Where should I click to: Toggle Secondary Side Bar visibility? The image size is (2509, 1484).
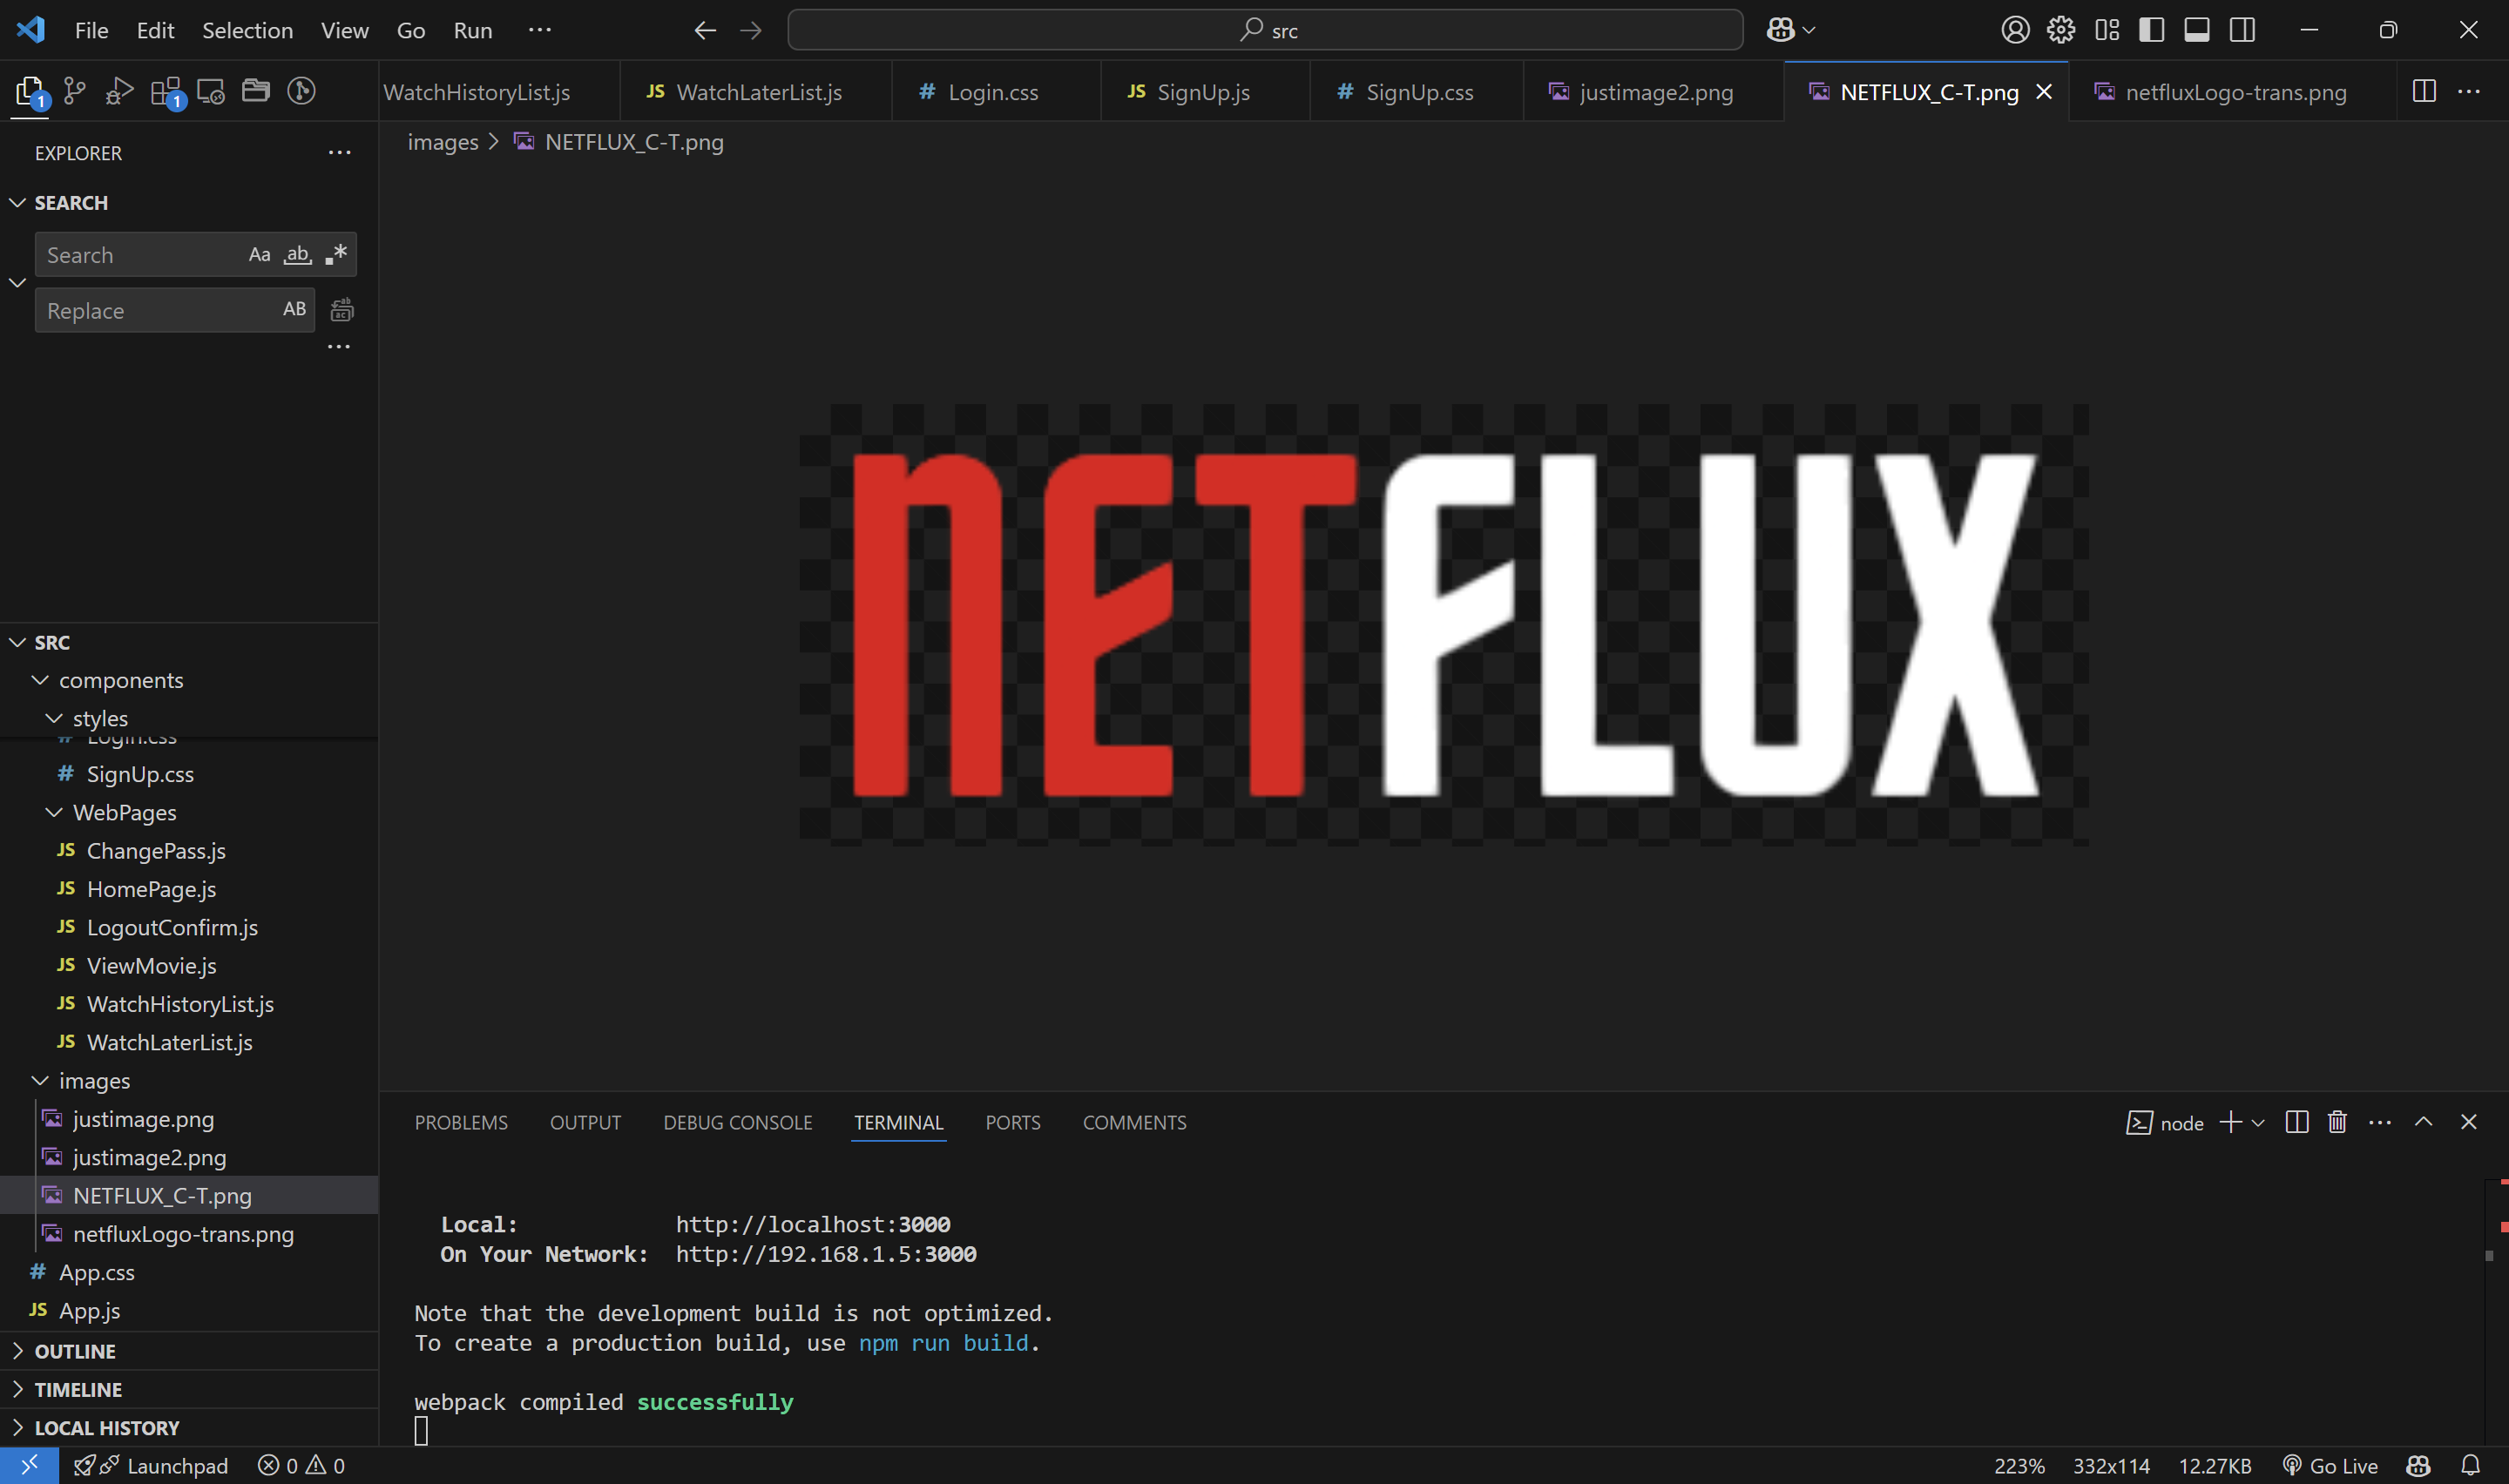(x=2242, y=30)
